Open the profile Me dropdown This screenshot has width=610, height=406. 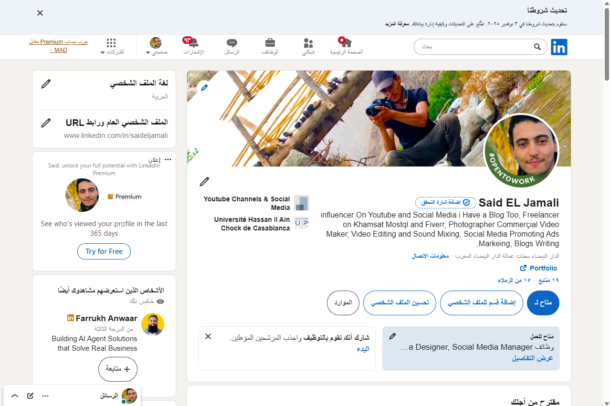[x=156, y=46]
